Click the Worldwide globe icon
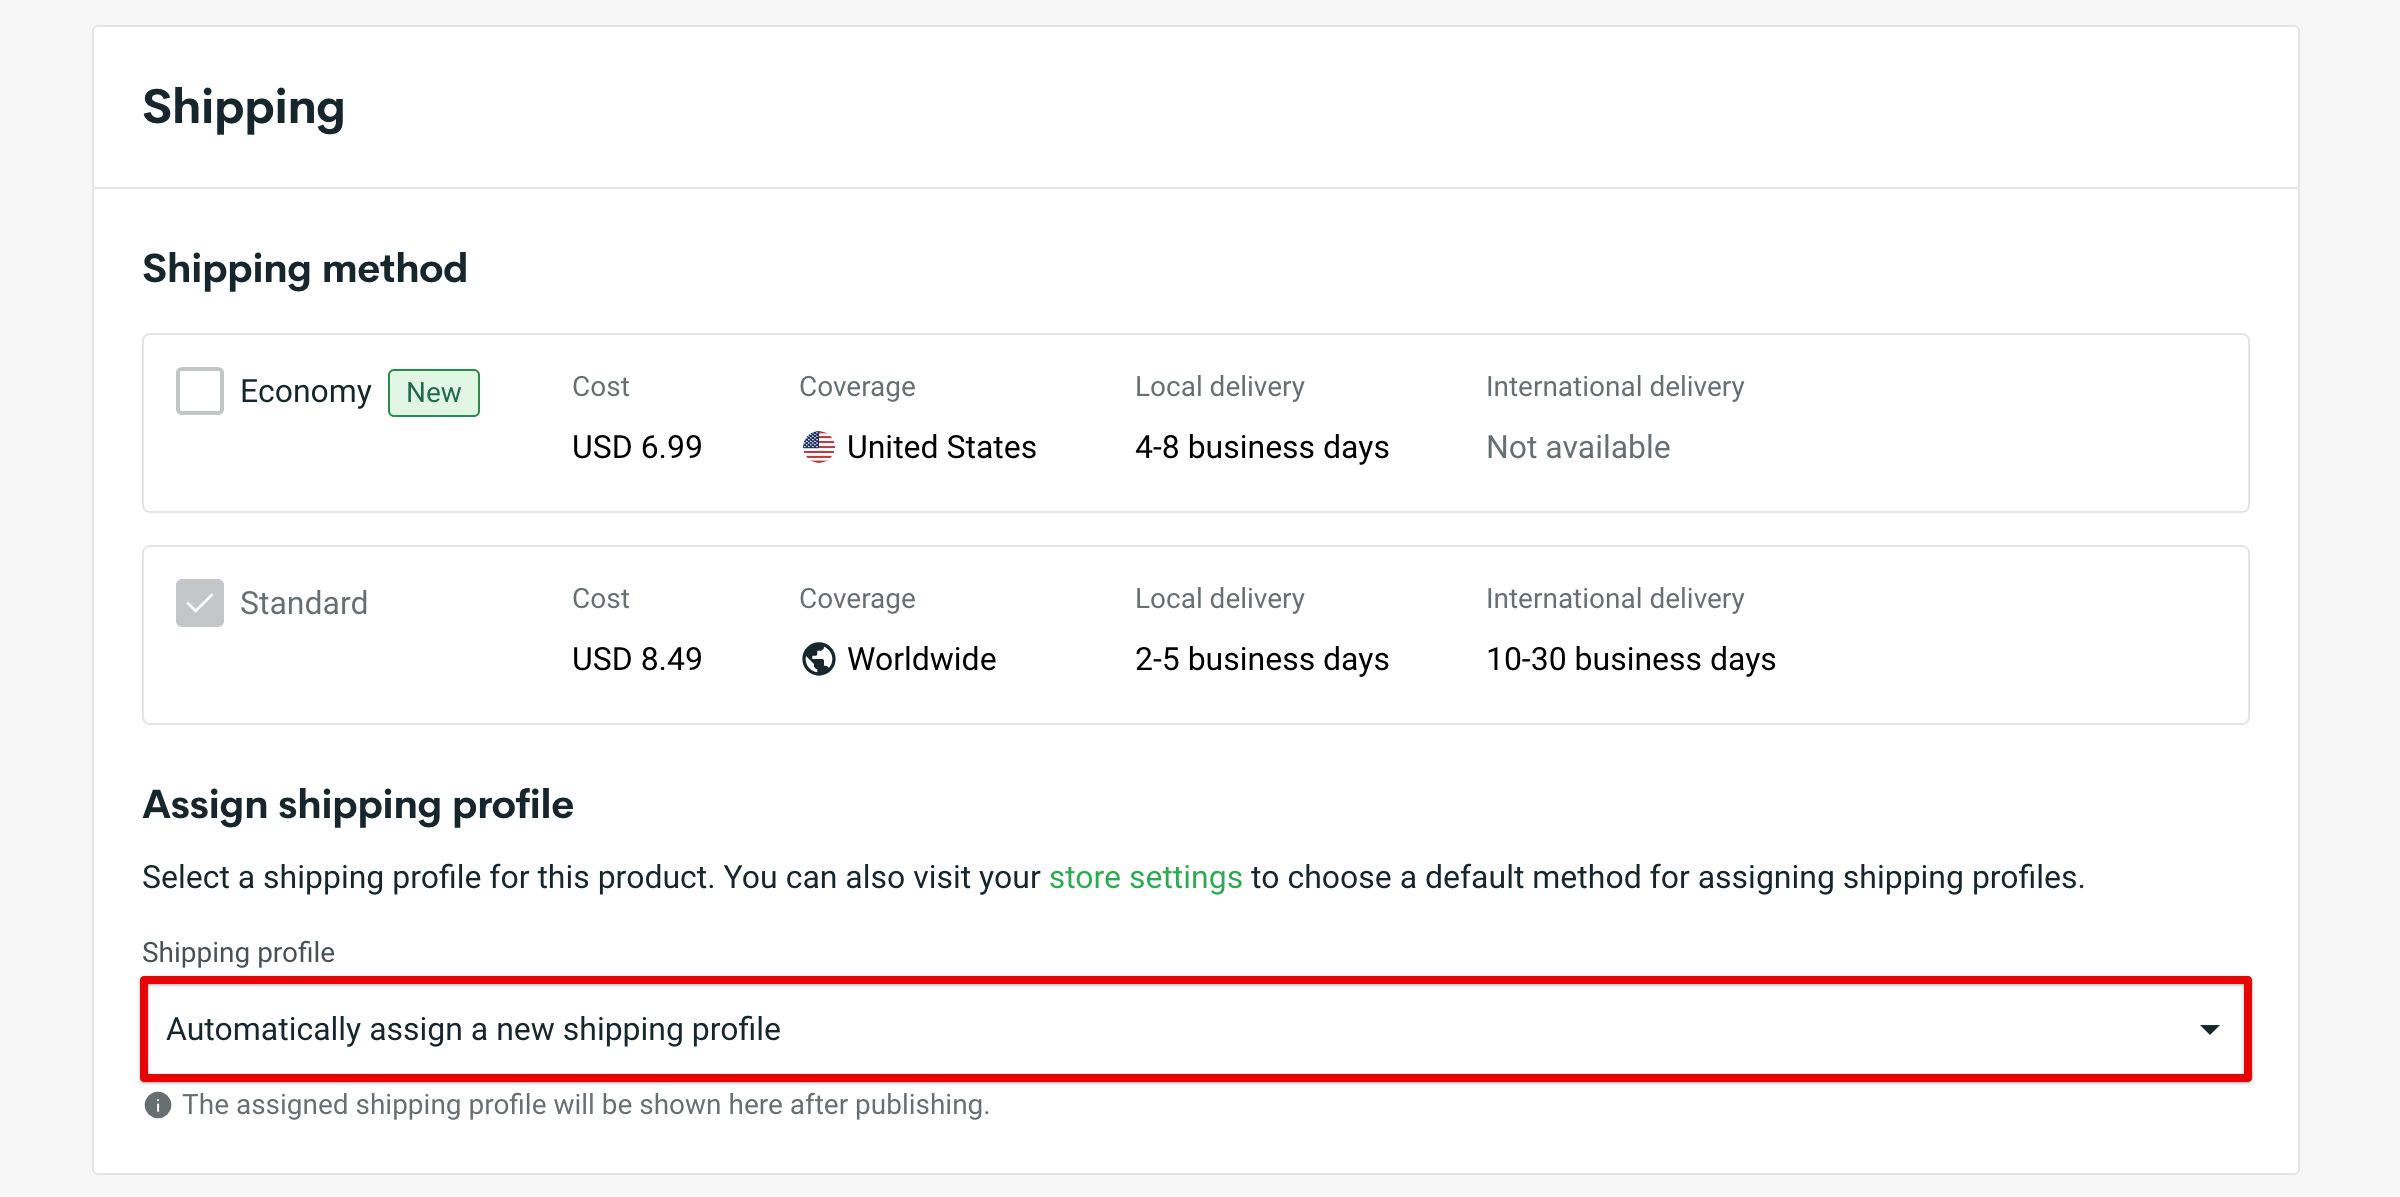 tap(818, 659)
